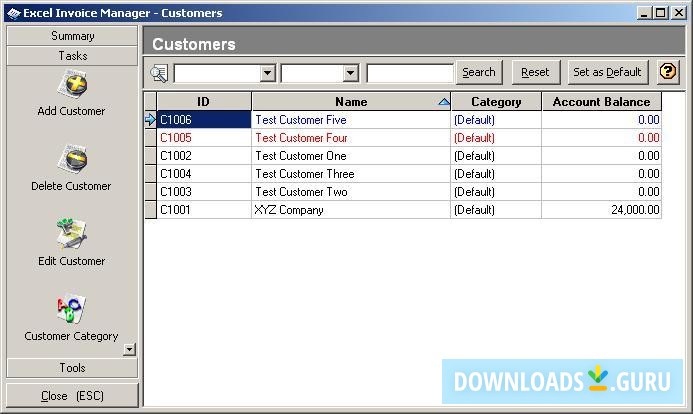The image size is (693, 414).
Task: Click the Test Customer Three name
Action: (x=305, y=174)
